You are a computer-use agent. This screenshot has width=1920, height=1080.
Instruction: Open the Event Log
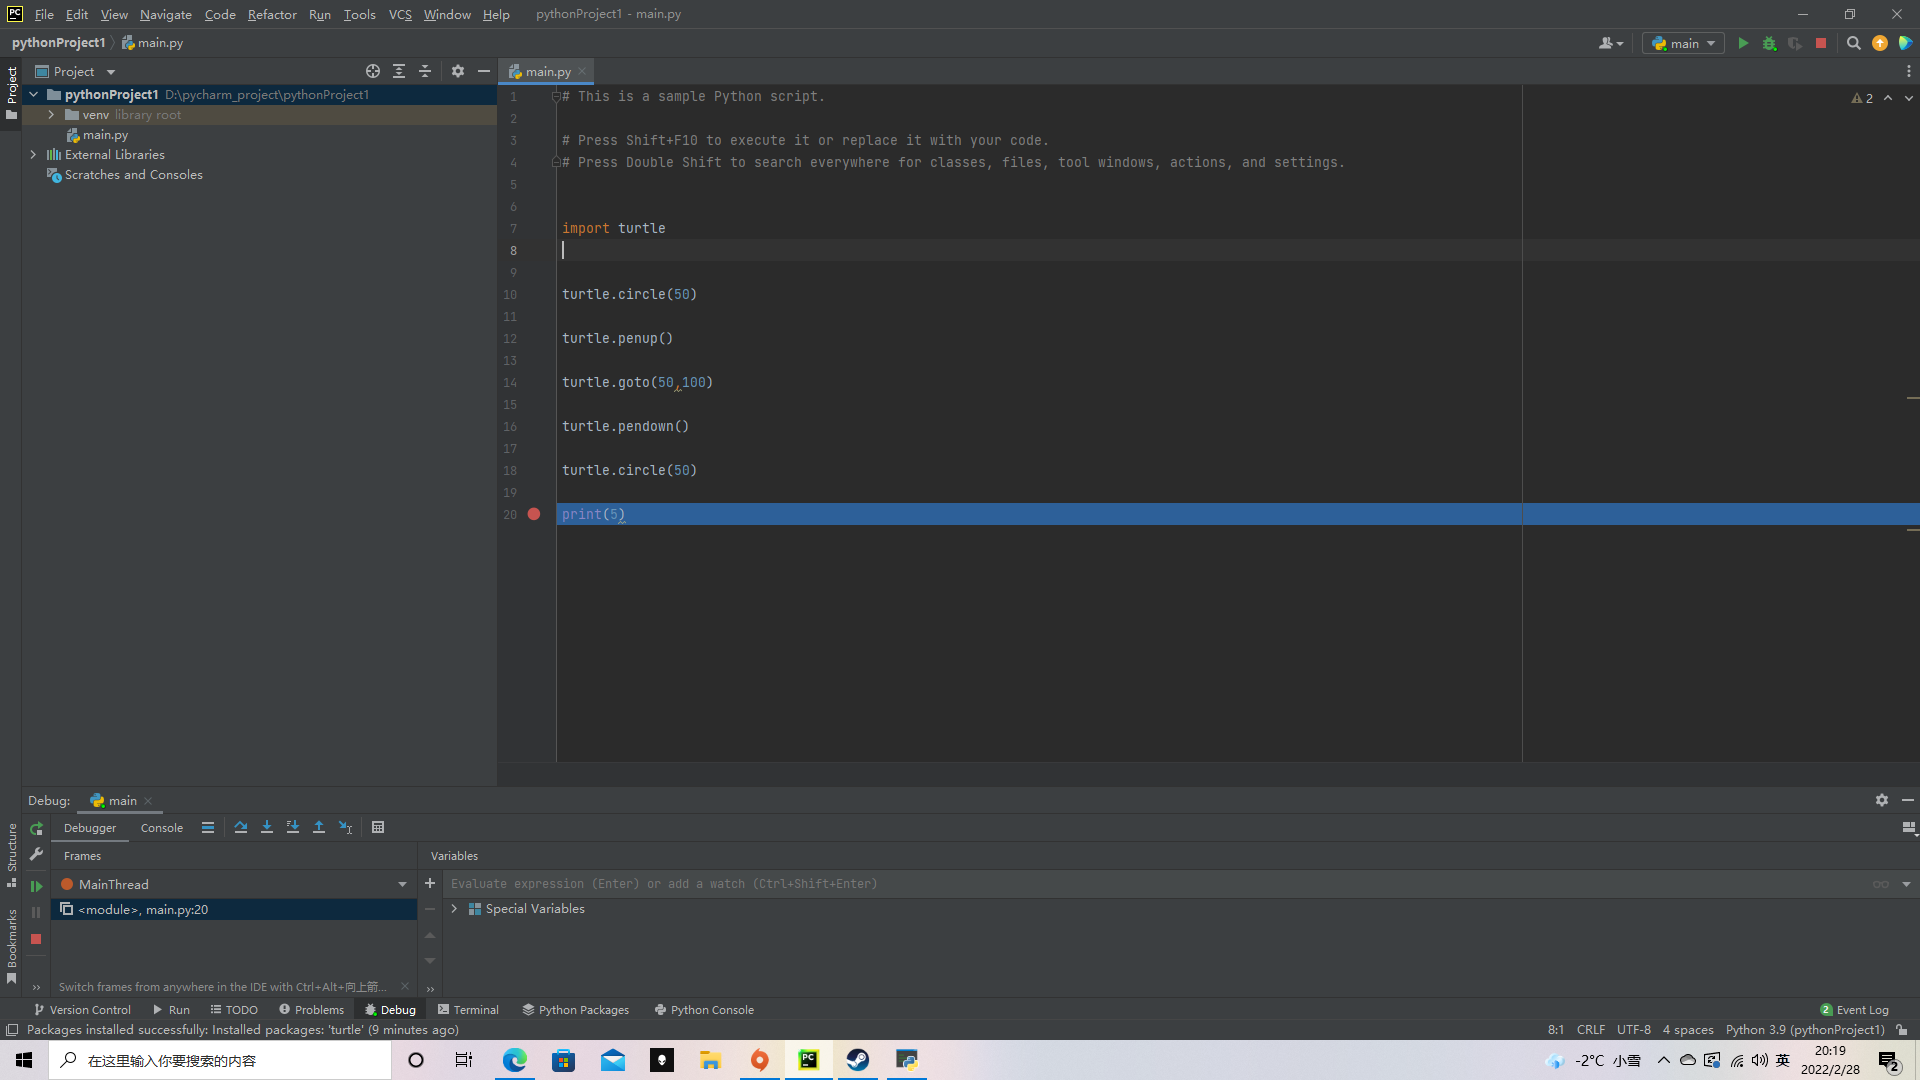click(x=1858, y=1010)
